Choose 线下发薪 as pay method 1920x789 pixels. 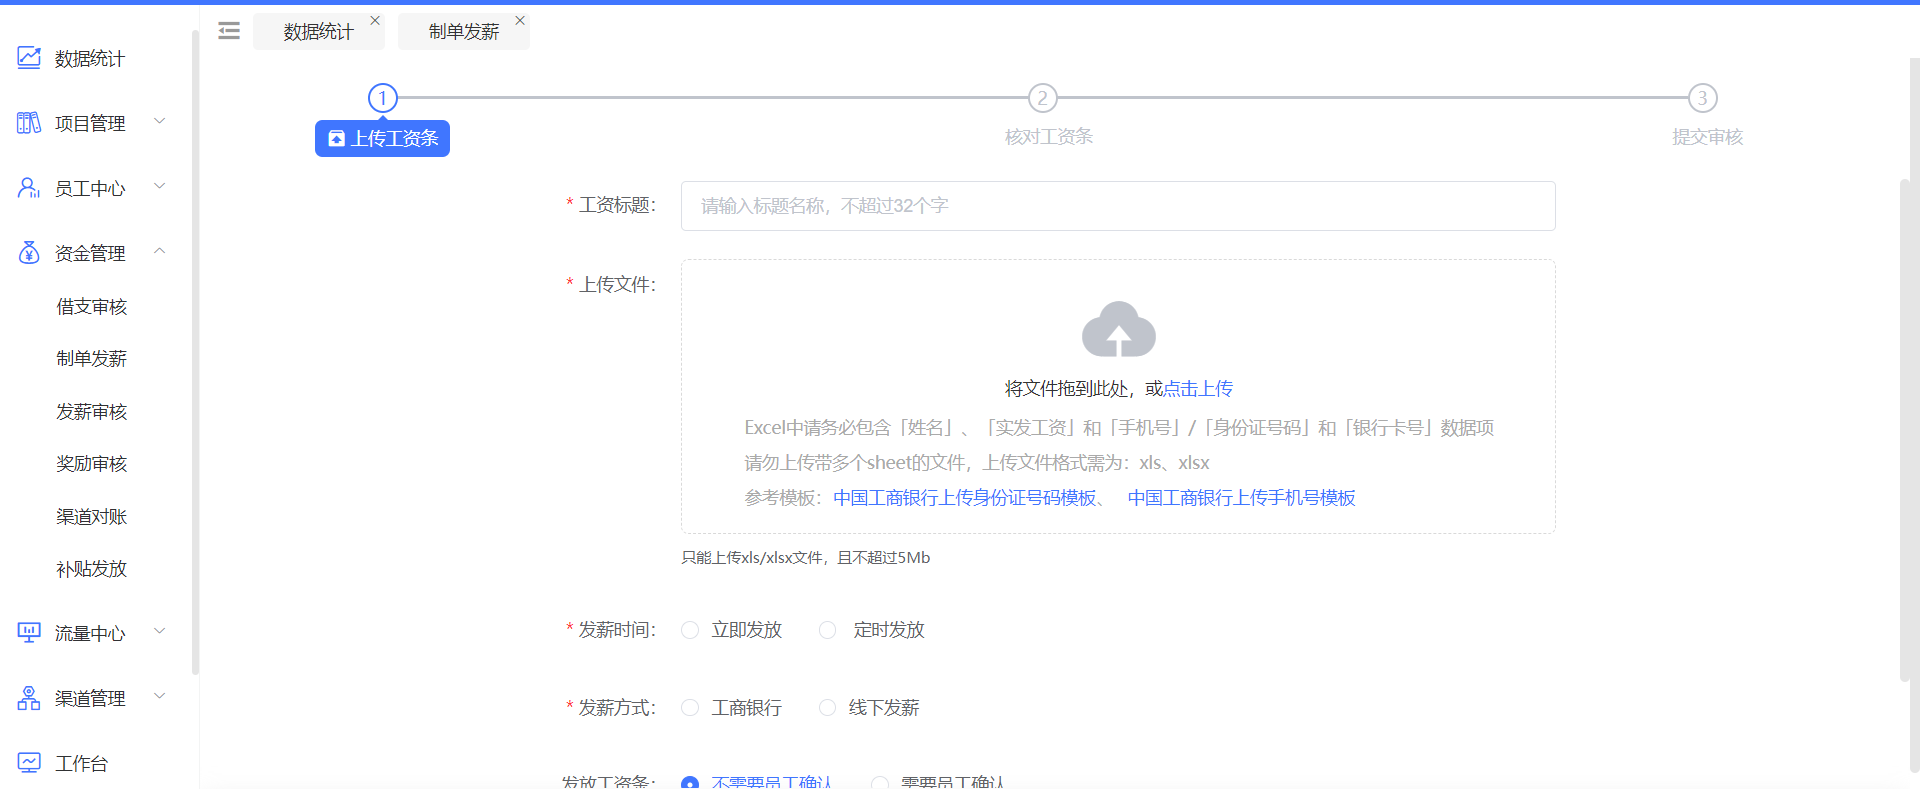827,708
